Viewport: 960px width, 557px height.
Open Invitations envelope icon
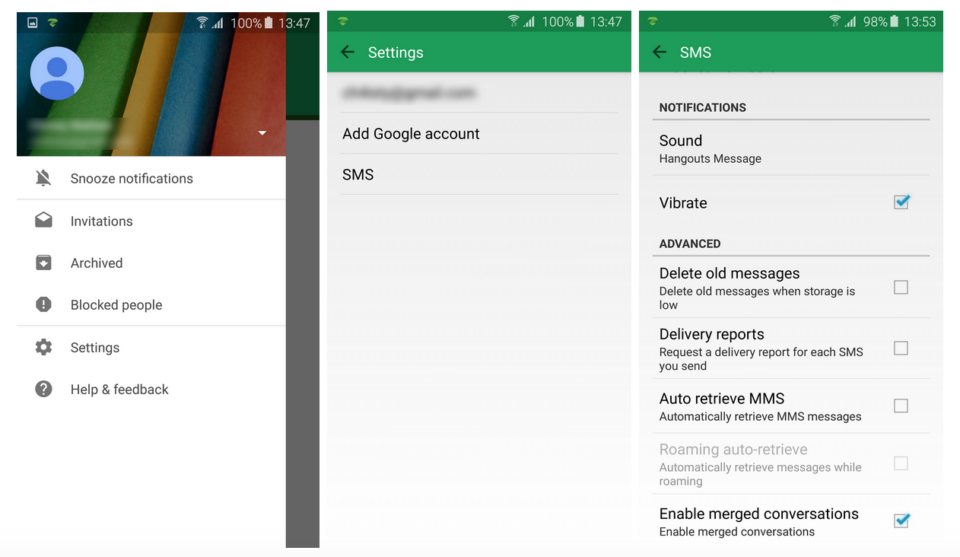(43, 220)
